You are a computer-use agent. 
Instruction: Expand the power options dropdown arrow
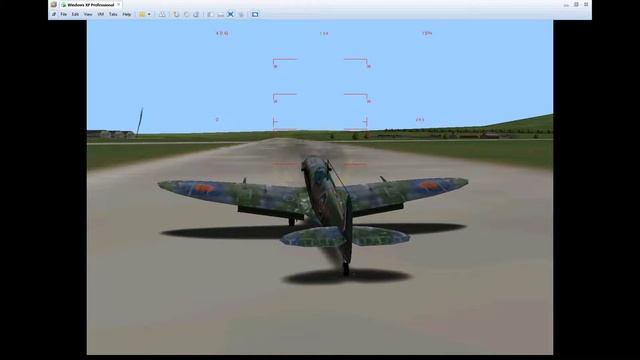(149, 14)
